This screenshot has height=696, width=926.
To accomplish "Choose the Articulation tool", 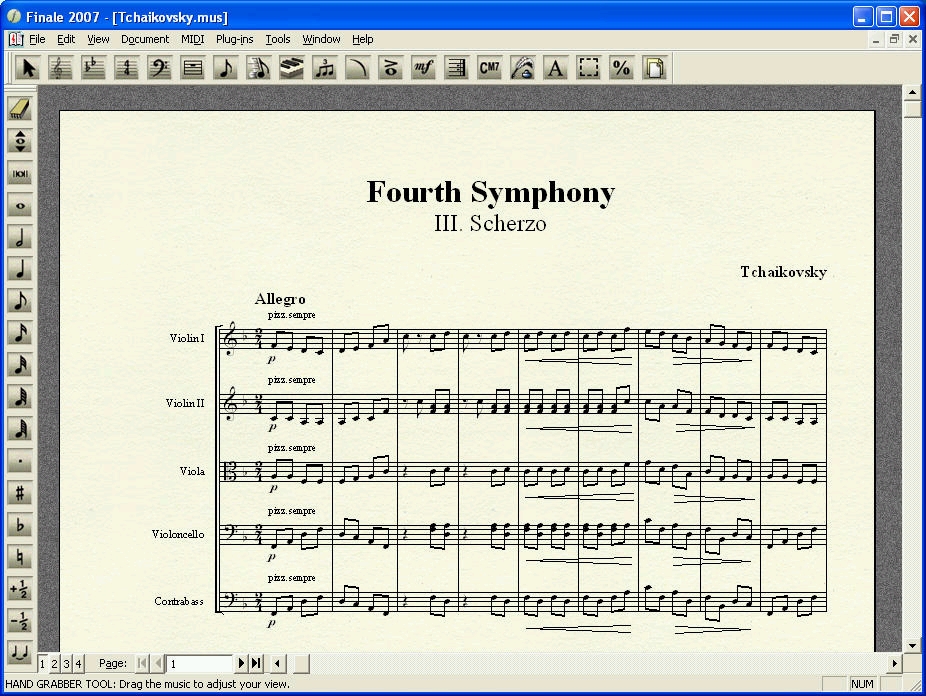I will (x=391, y=68).
